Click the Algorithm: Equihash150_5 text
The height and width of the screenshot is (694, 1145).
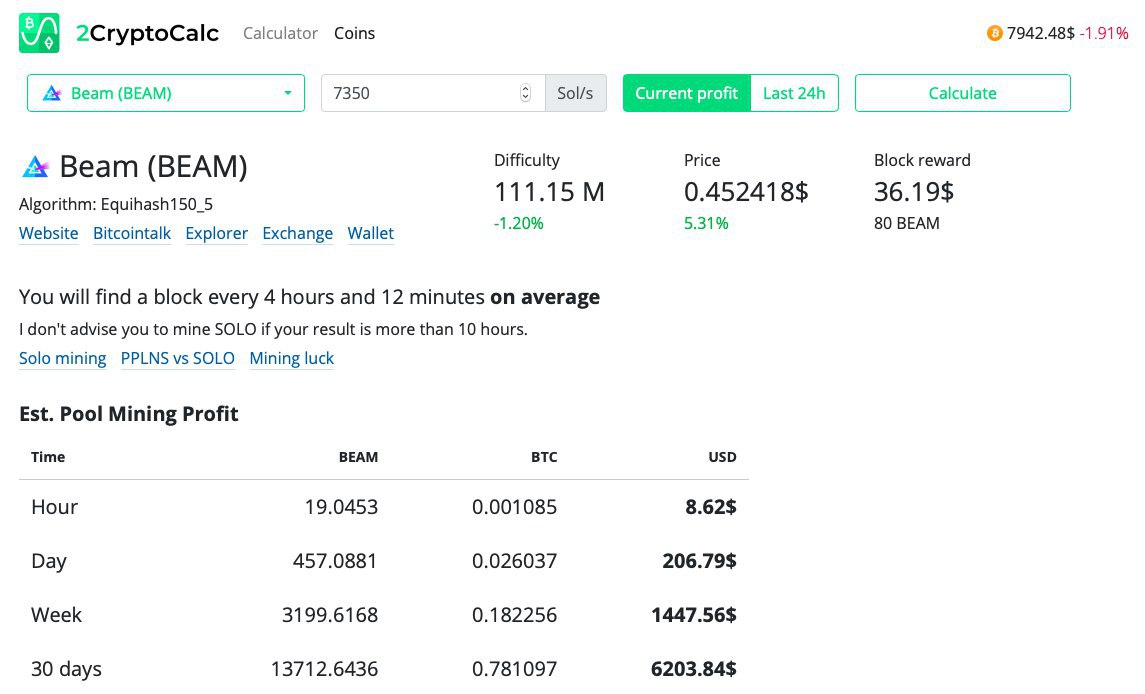point(116,204)
